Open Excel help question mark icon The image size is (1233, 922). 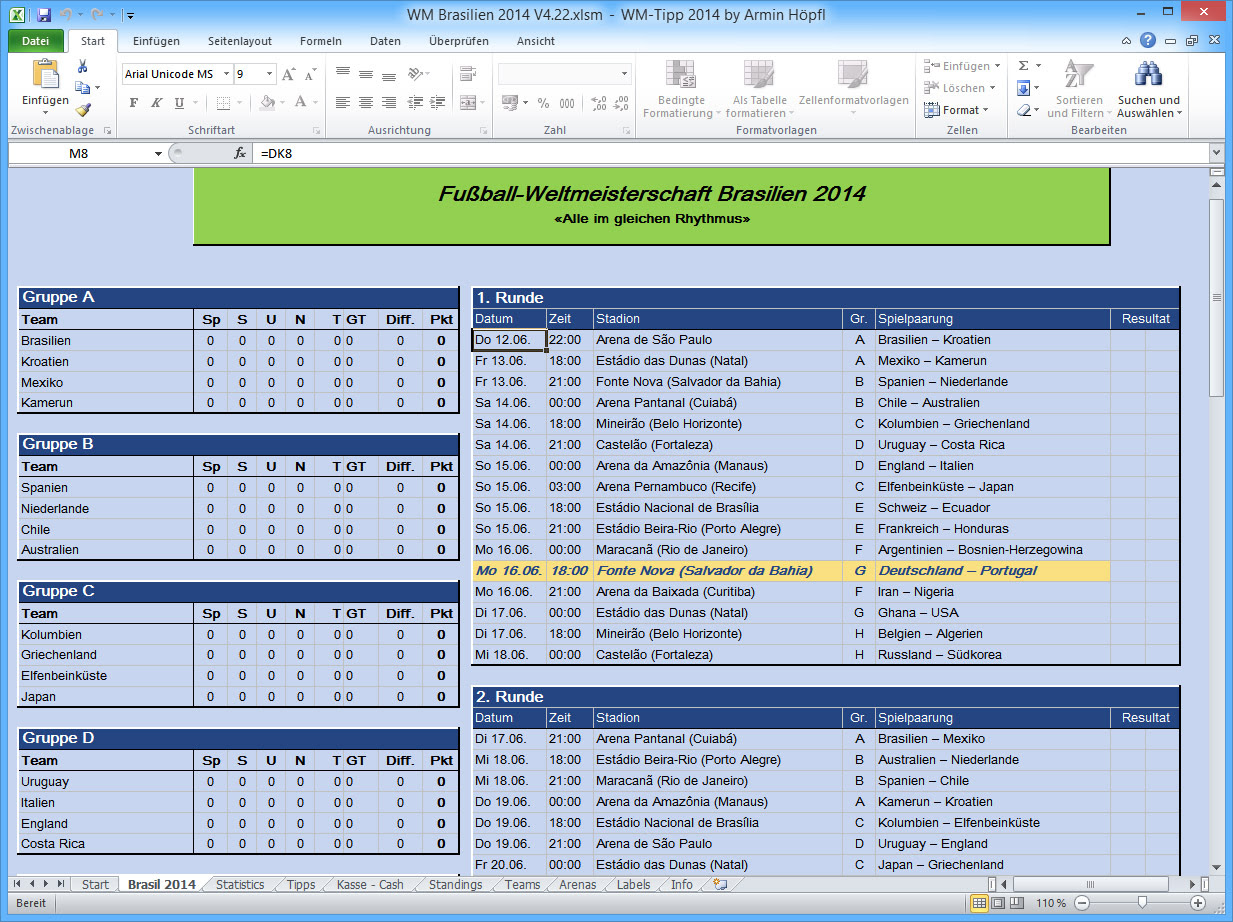1148,41
